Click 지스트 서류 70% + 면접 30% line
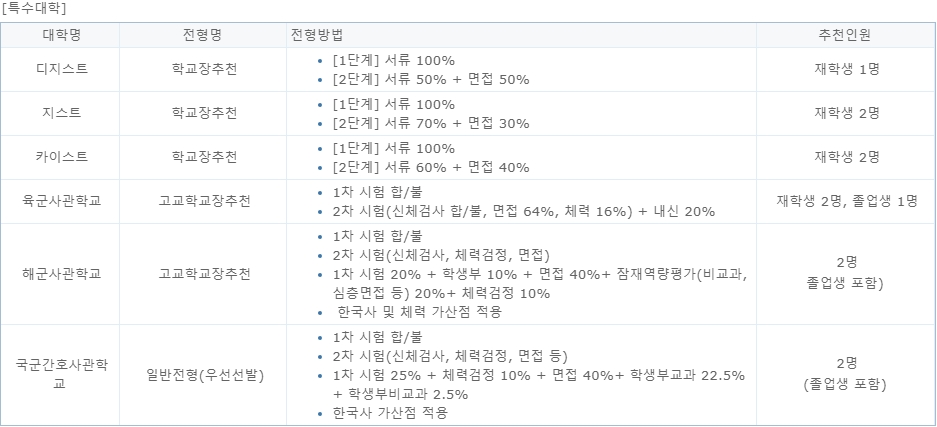This screenshot has width=937, height=427. pos(431,124)
